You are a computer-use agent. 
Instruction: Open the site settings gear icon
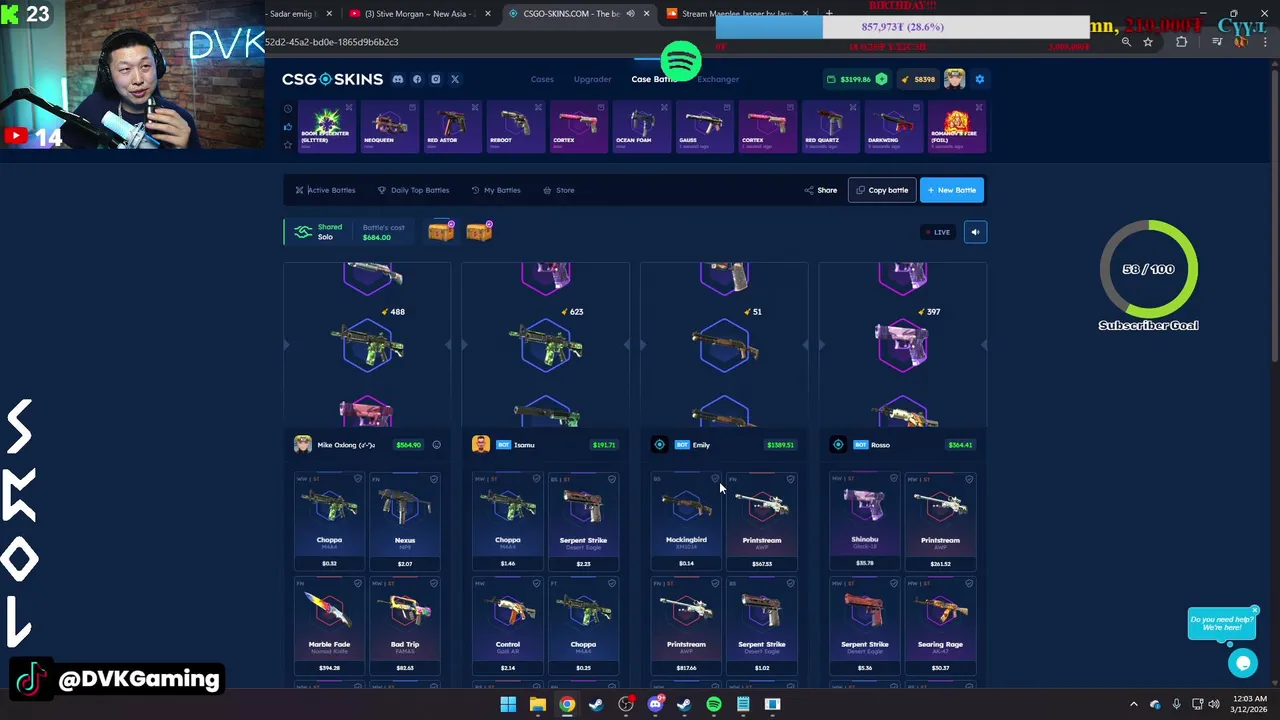tap(980, 79)
